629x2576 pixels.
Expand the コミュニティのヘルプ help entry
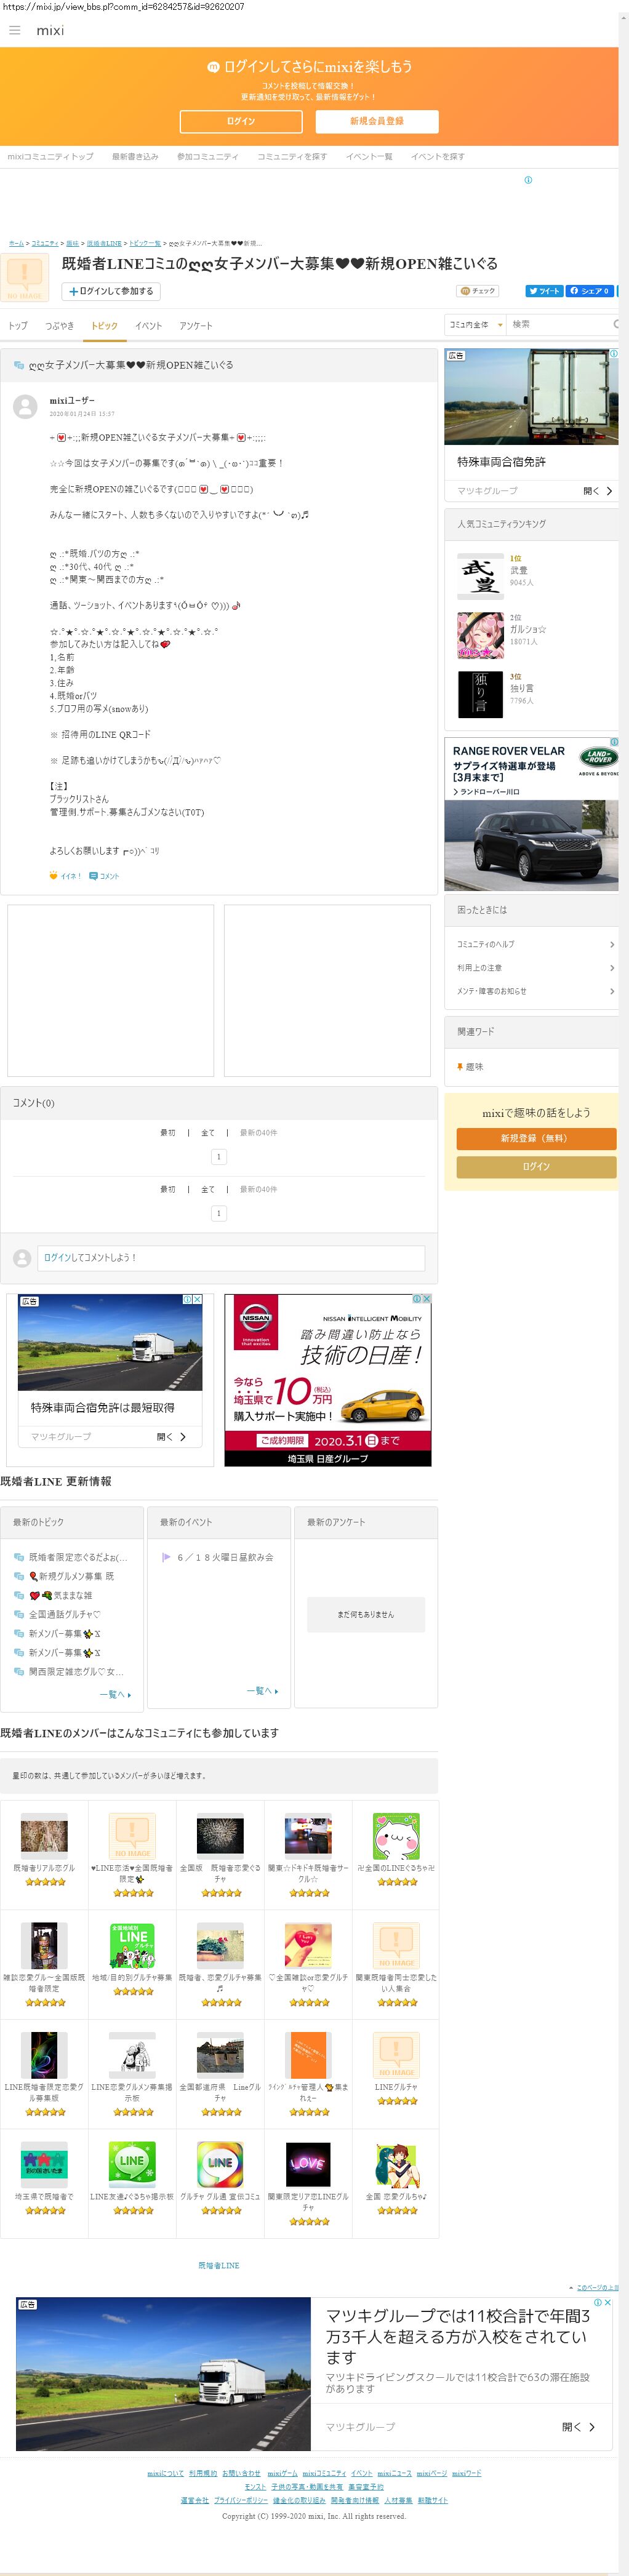click(x=535, y=944)
